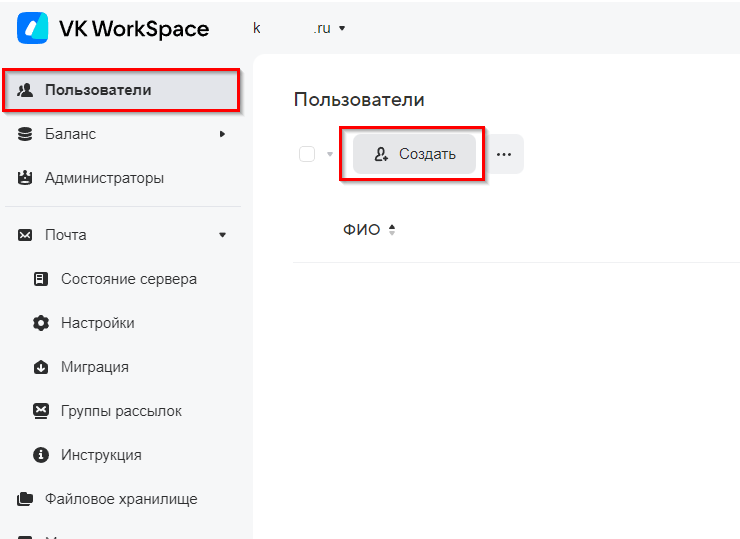
Task: Expand the Баланс submenu arrow
Action: point(222,134)
